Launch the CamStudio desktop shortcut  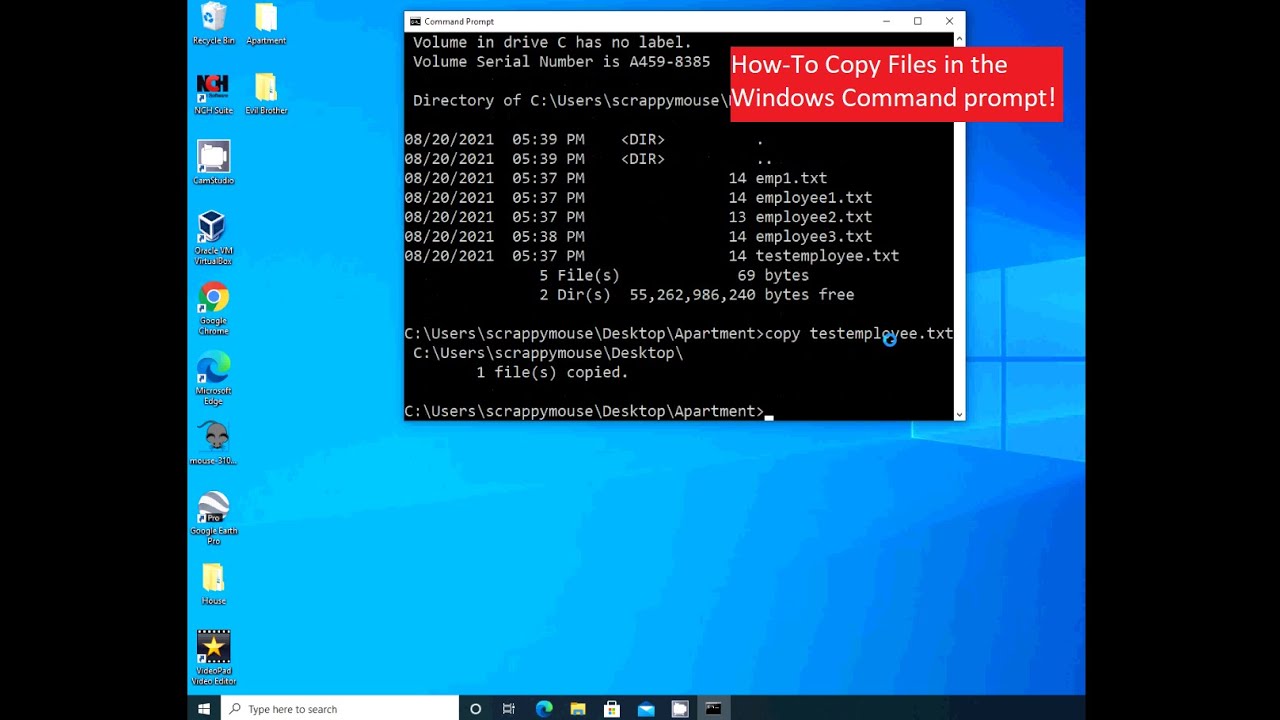click(x=213, y=163)
